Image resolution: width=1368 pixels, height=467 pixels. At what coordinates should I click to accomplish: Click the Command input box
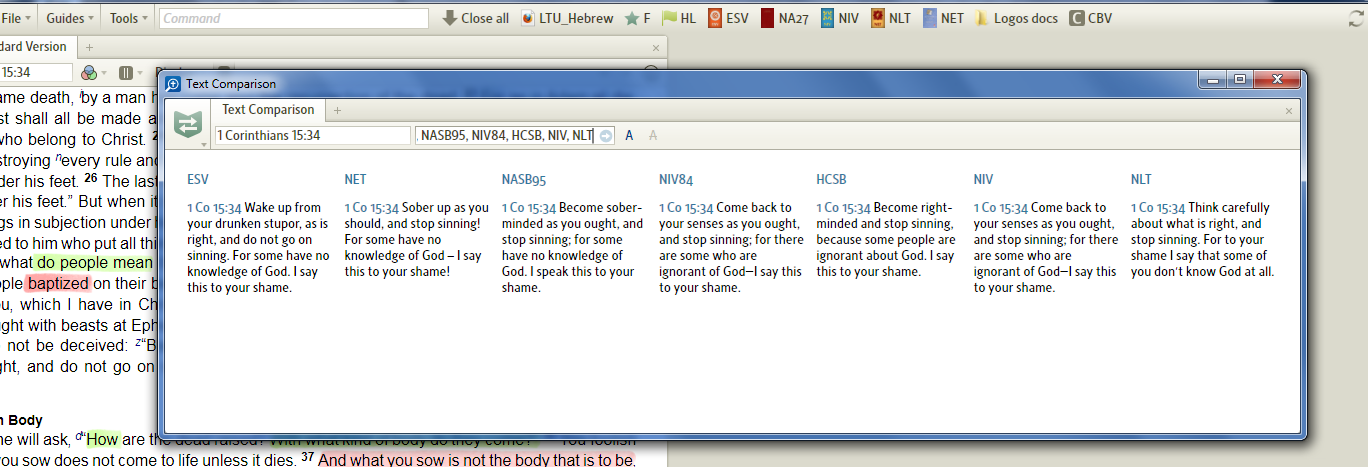(293, 18)
